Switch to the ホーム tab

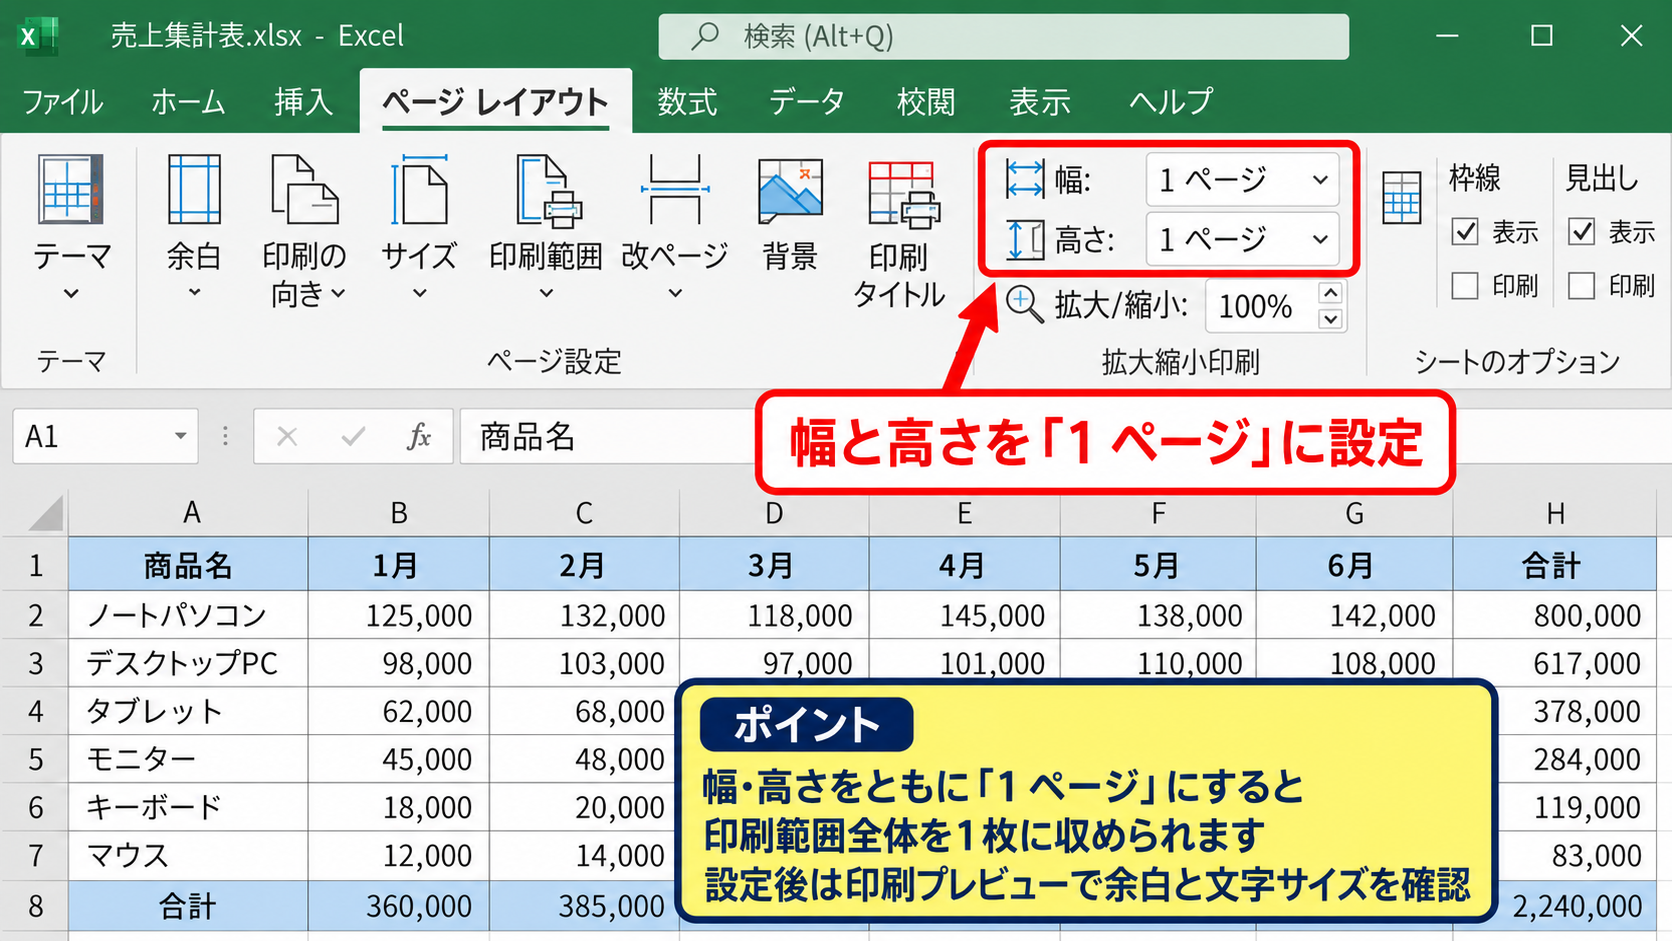coord(188,102)
